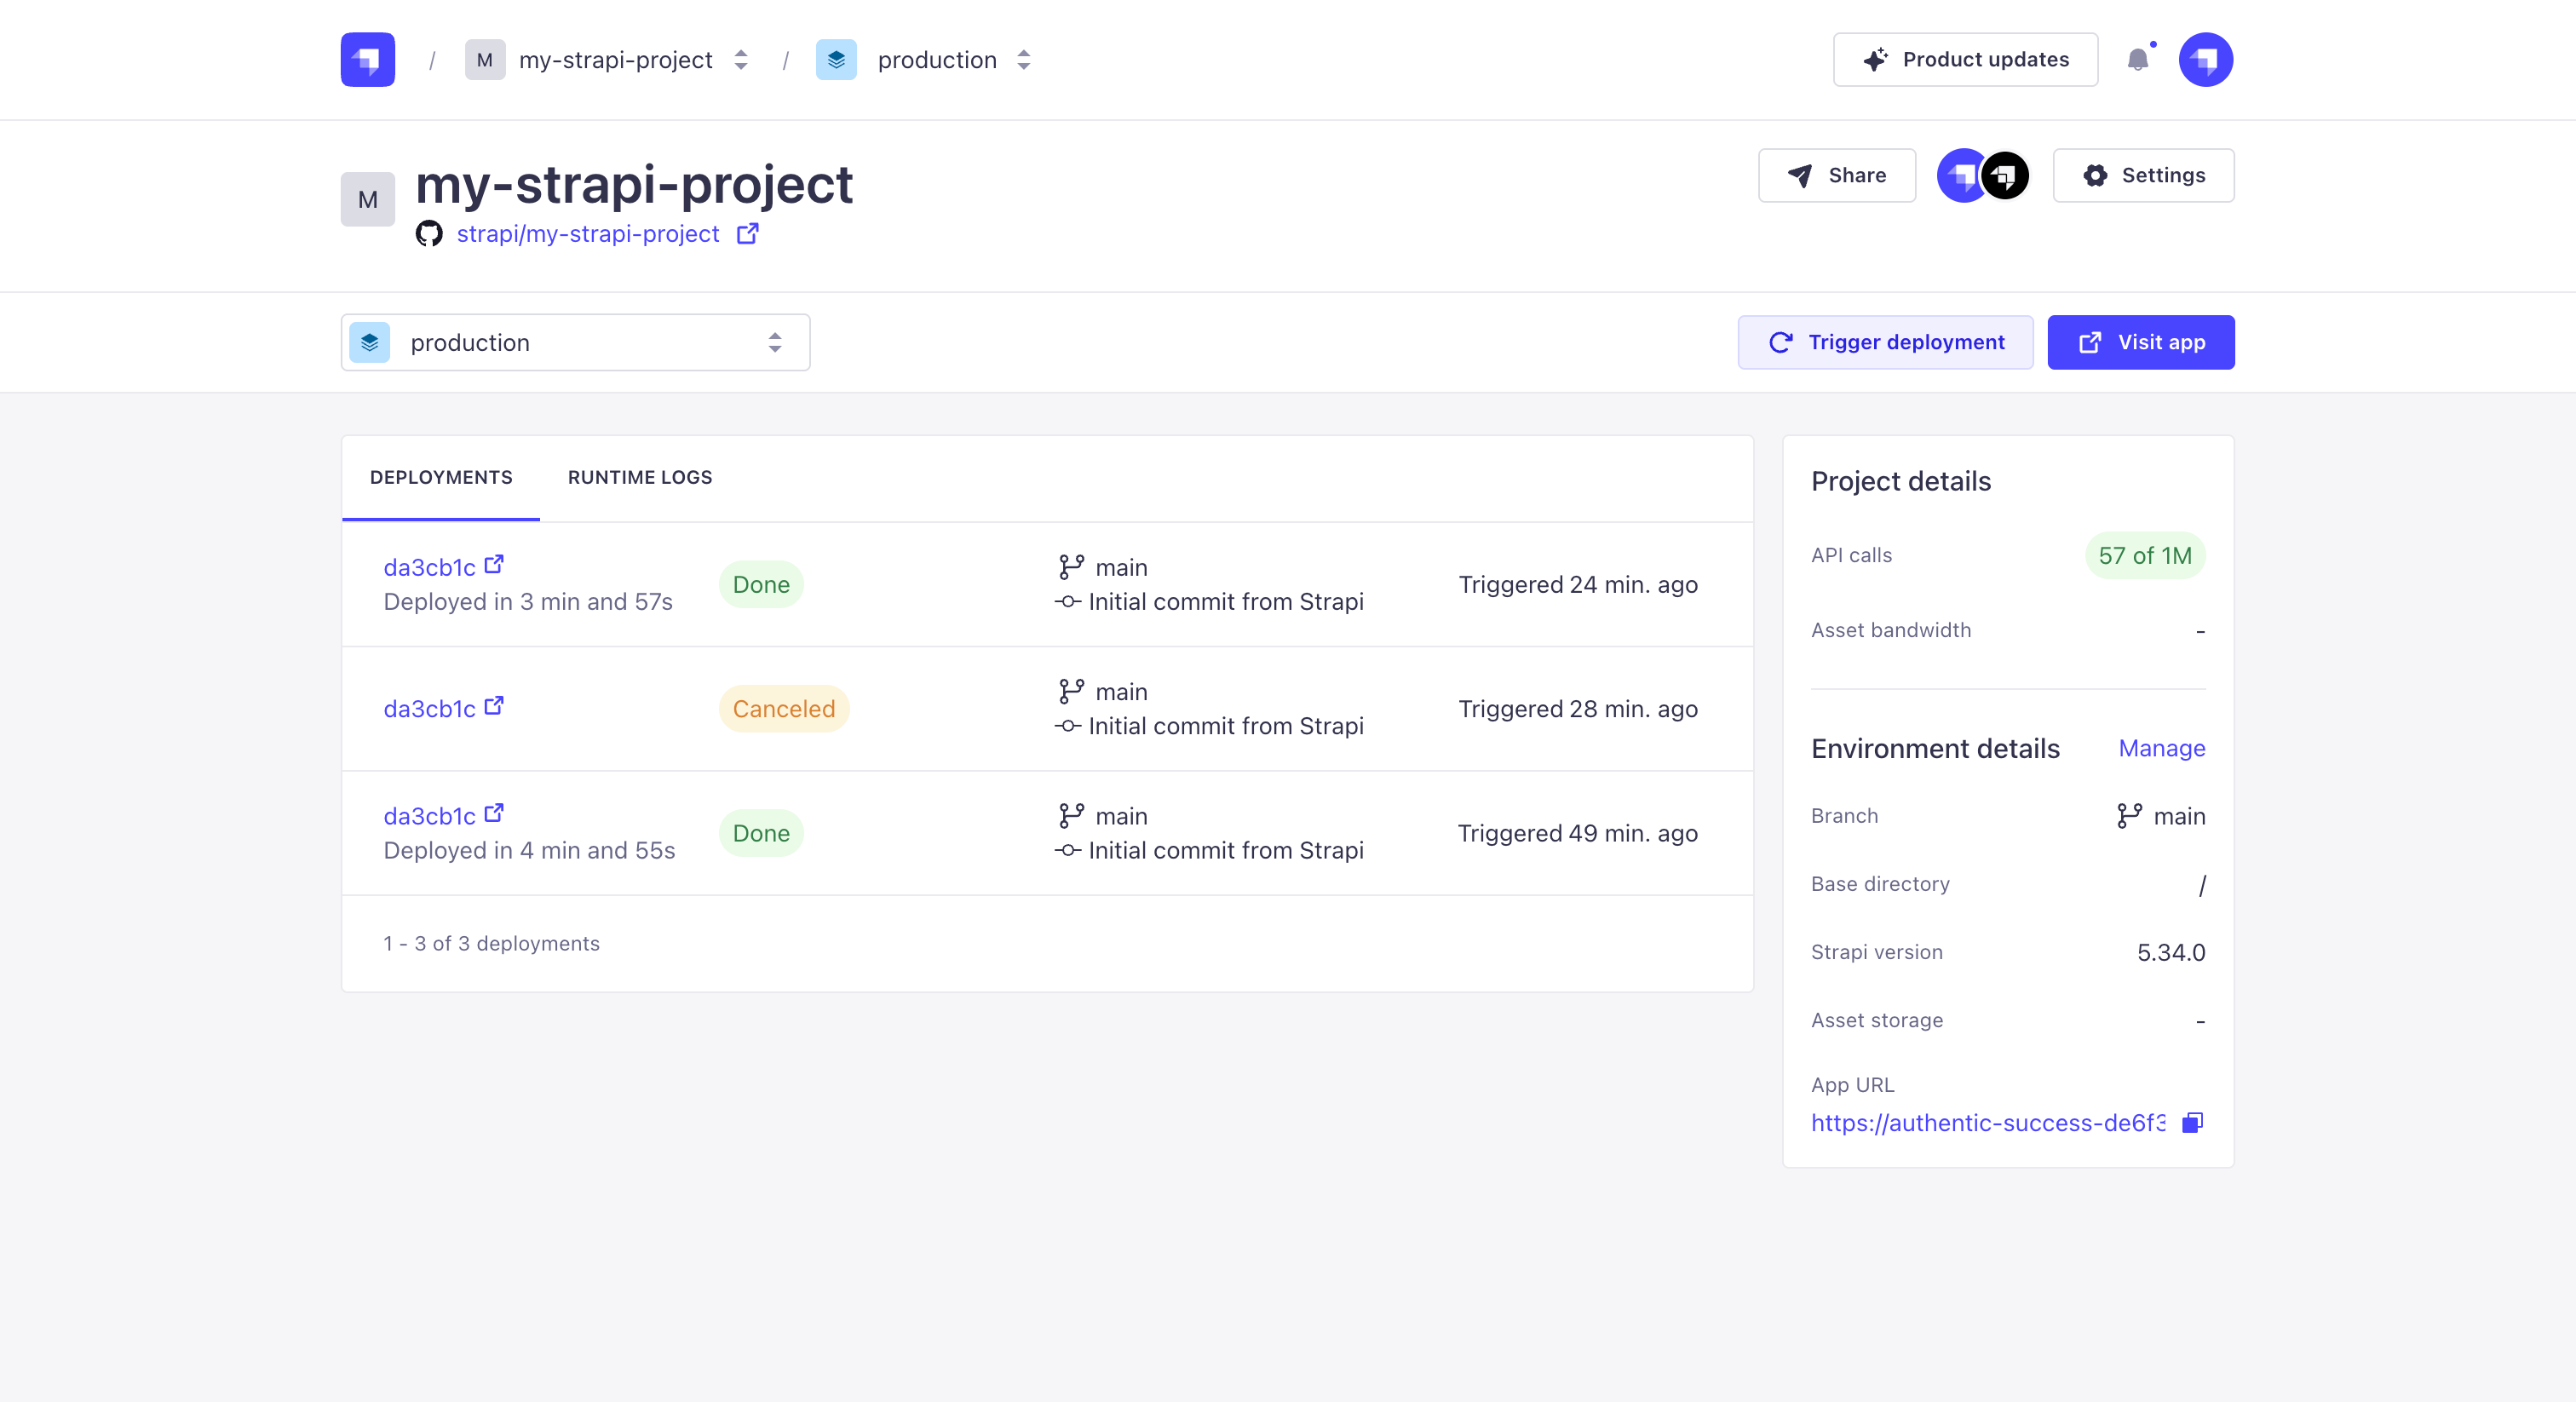Select the Deployments tab
The height and width of the screenshot is (1402, 2576).
tap(441, 478)
